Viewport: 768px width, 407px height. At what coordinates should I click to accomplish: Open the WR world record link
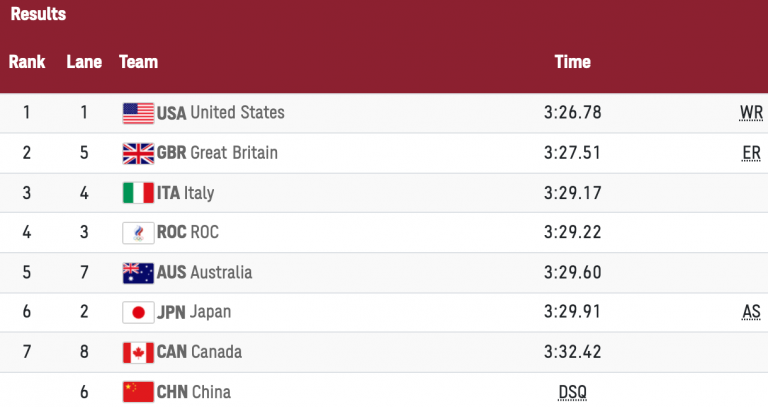coord(751,113)
